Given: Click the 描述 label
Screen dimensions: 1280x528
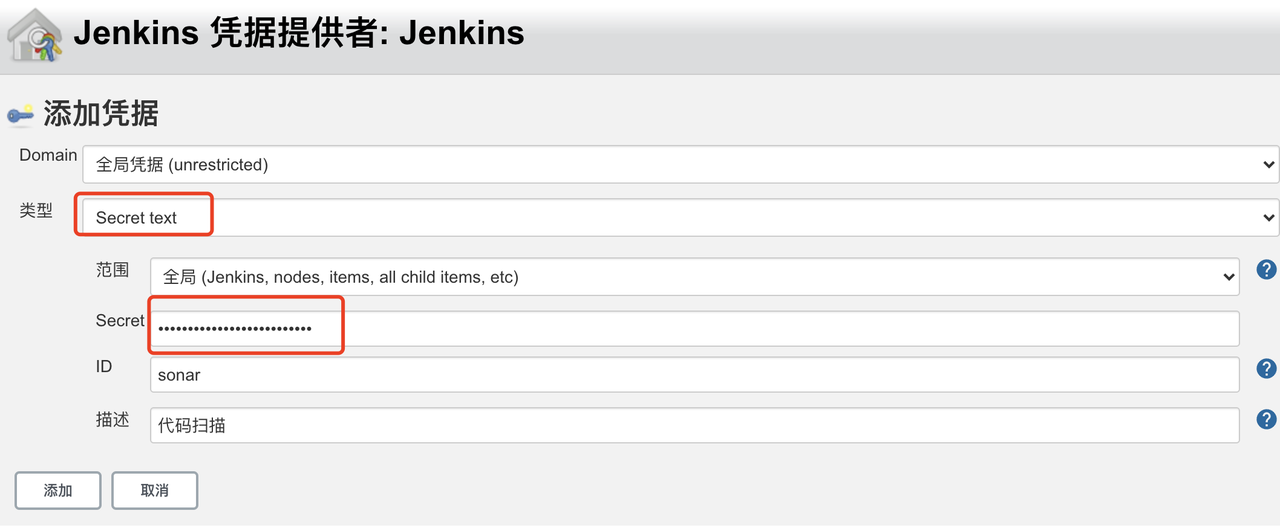Looking at the screenshot, I should (x=112, y=420).
